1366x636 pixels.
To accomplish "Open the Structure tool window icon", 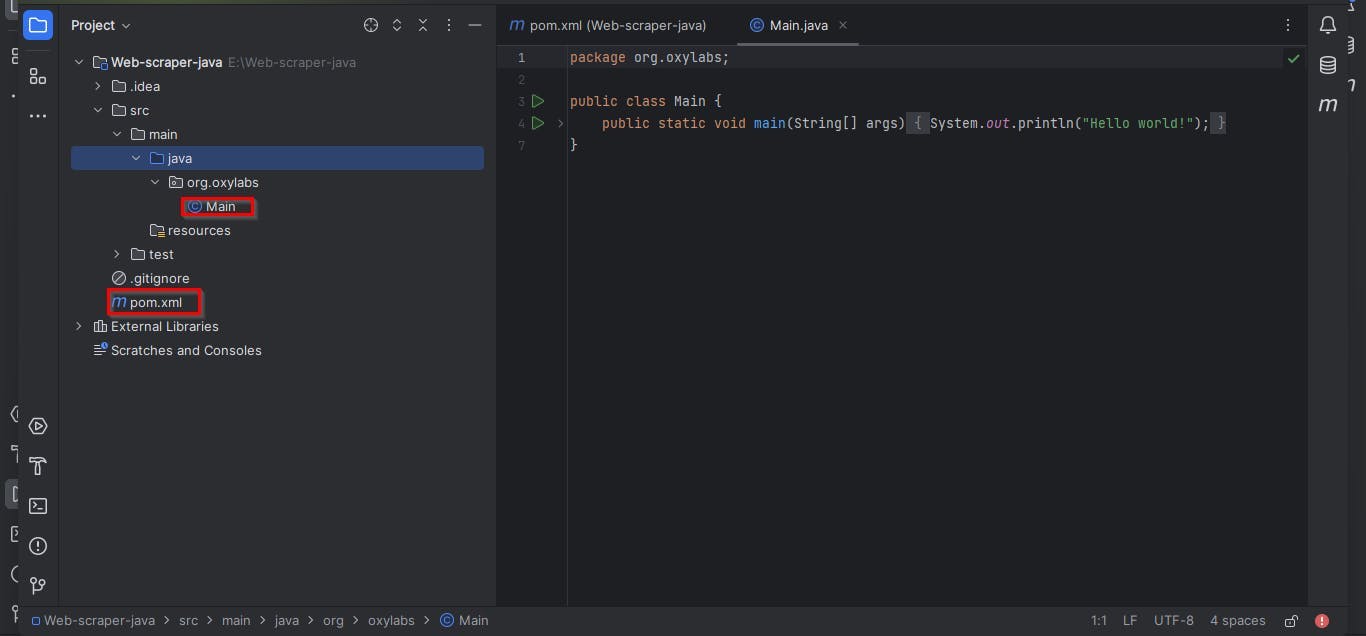I will tap(38, 76).
